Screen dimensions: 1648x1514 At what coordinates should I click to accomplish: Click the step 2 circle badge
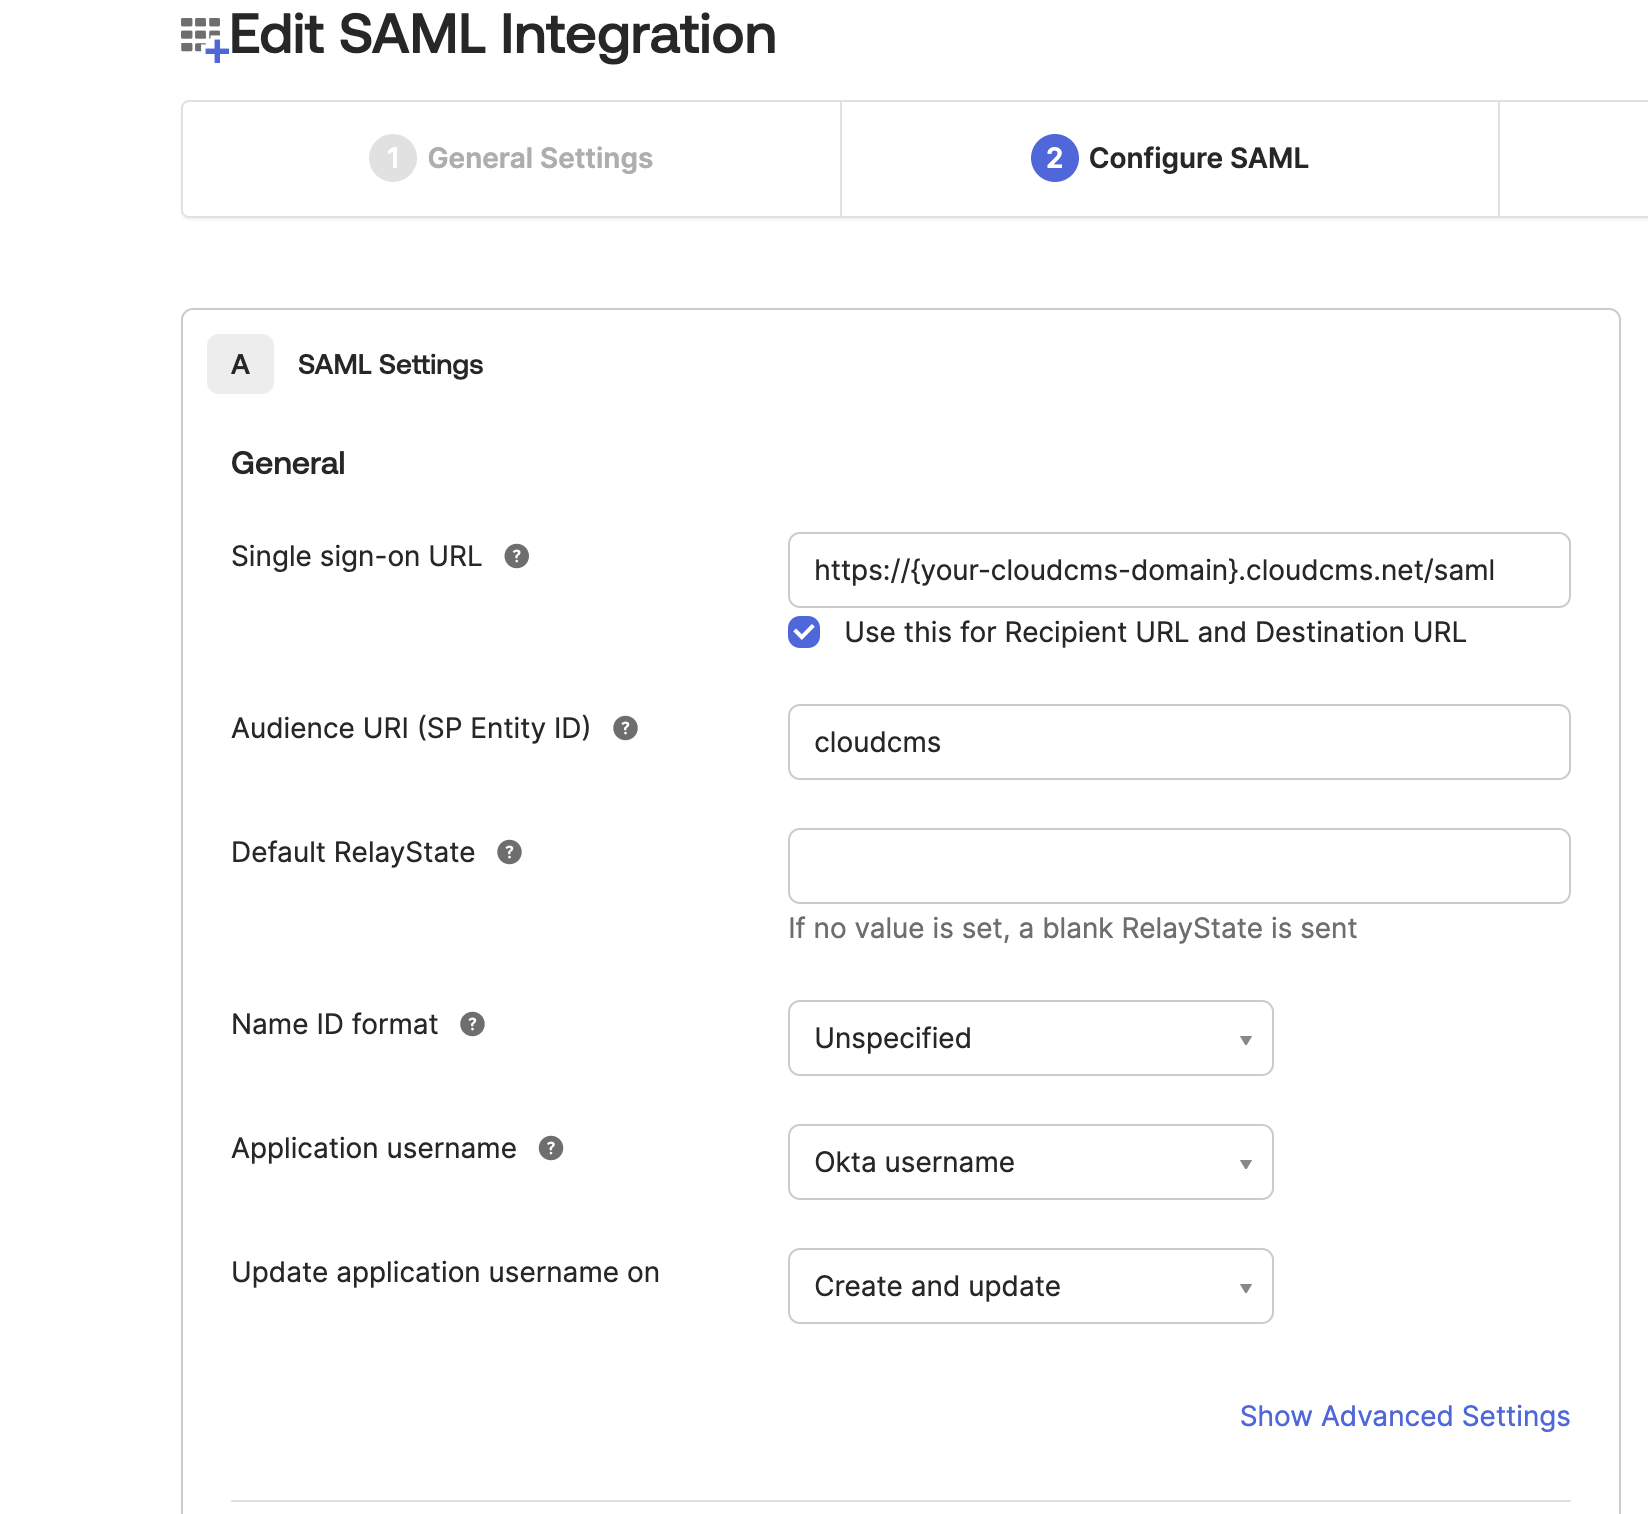click(1054, 158)
